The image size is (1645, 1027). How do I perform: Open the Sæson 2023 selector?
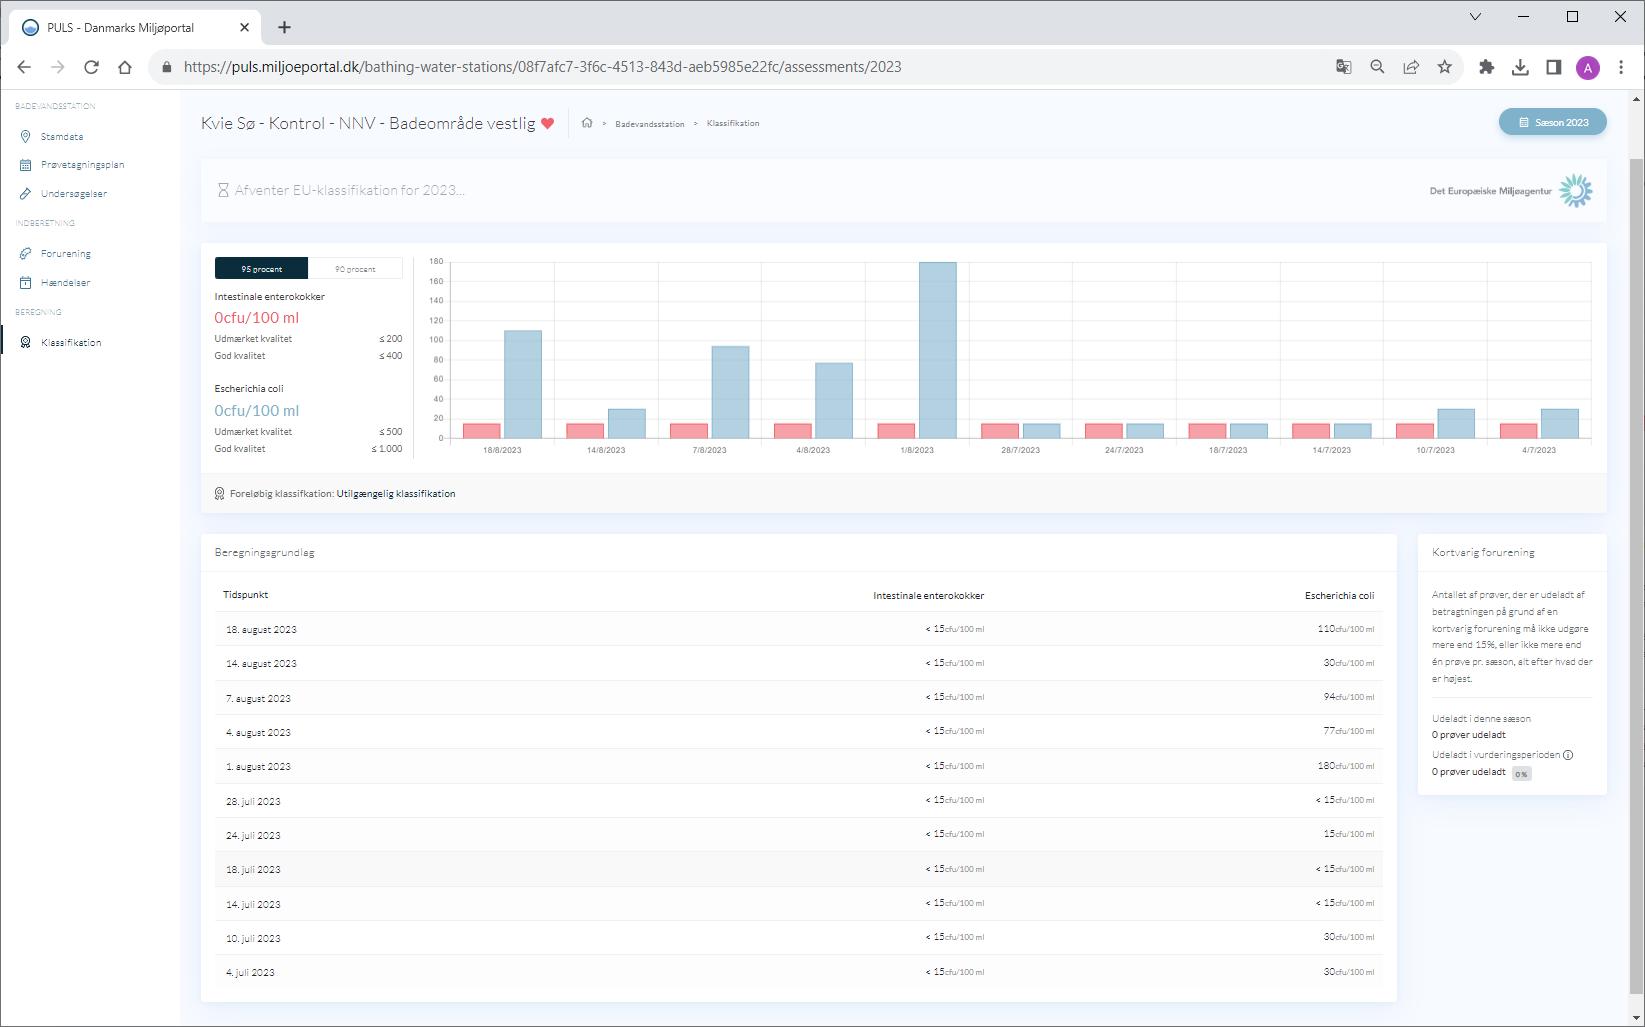pos(1552,122)
